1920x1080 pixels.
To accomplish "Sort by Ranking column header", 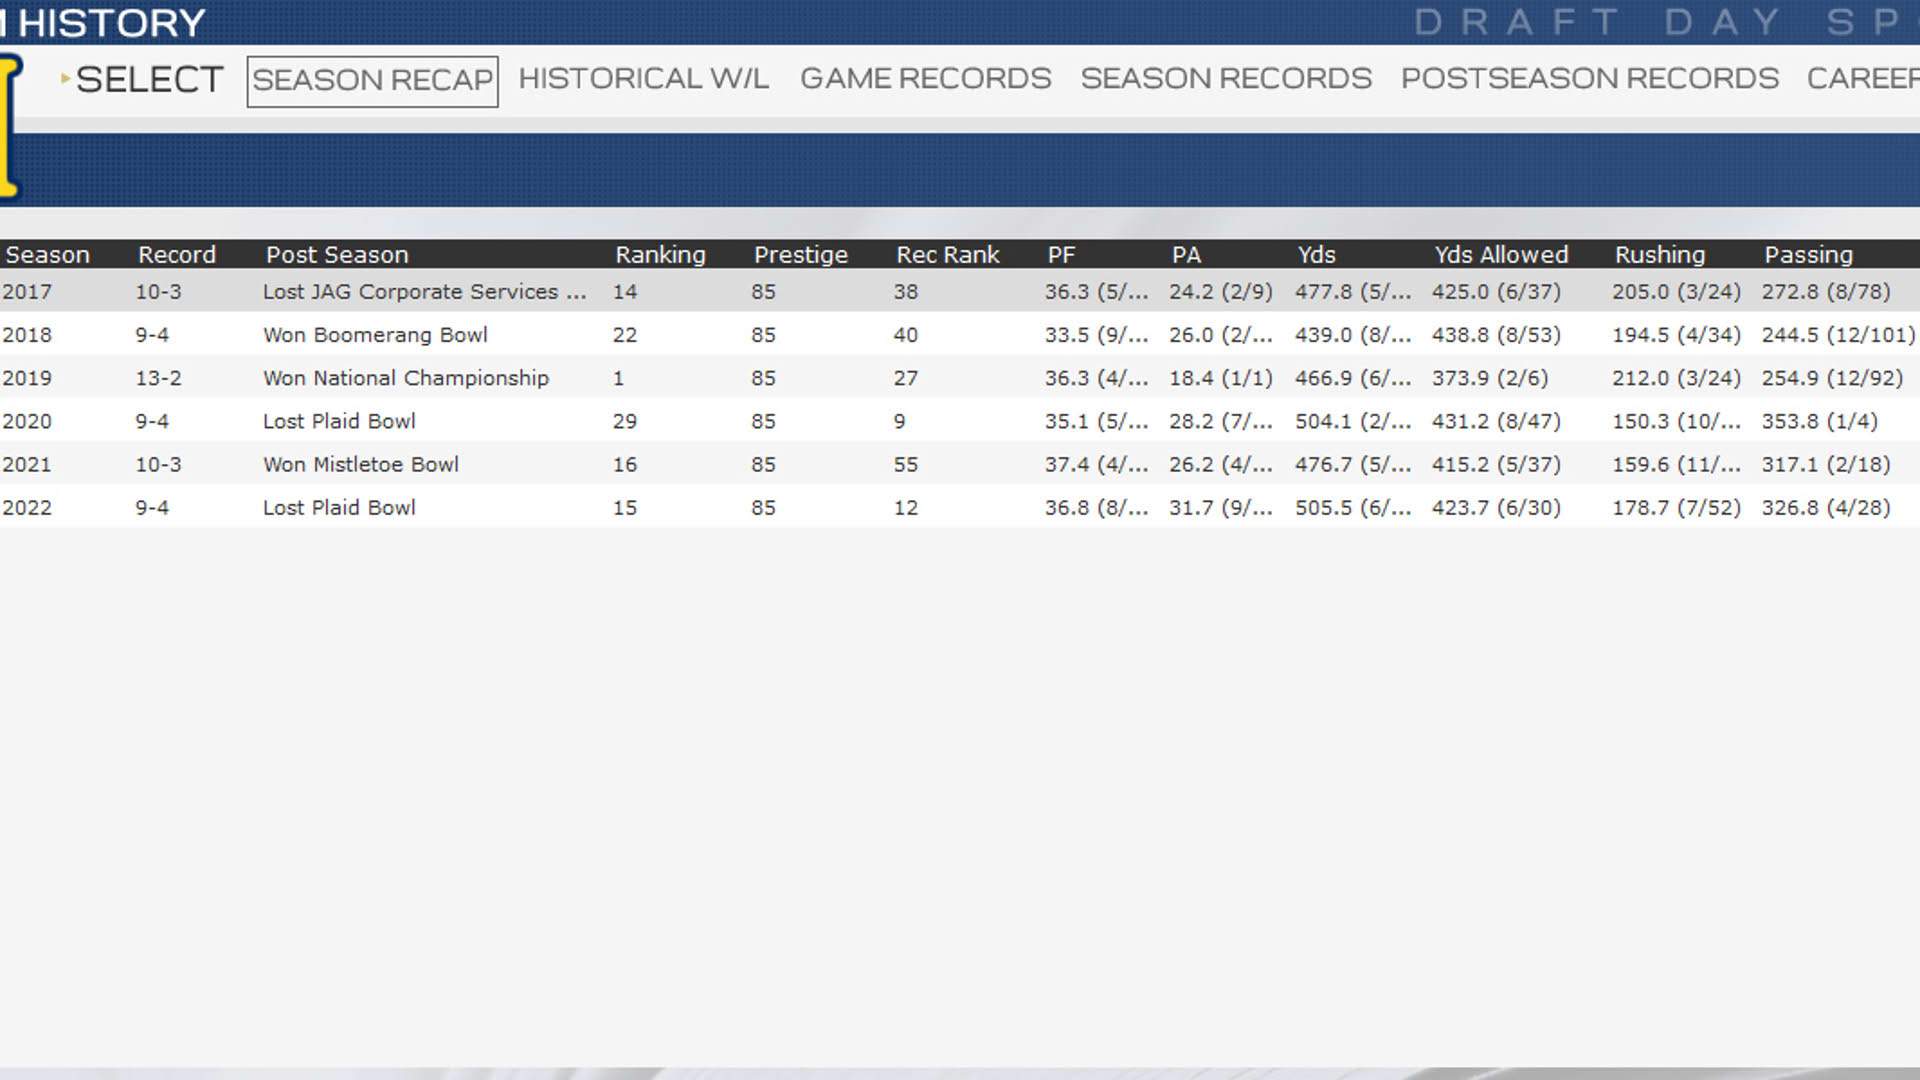I will (660, 255).
